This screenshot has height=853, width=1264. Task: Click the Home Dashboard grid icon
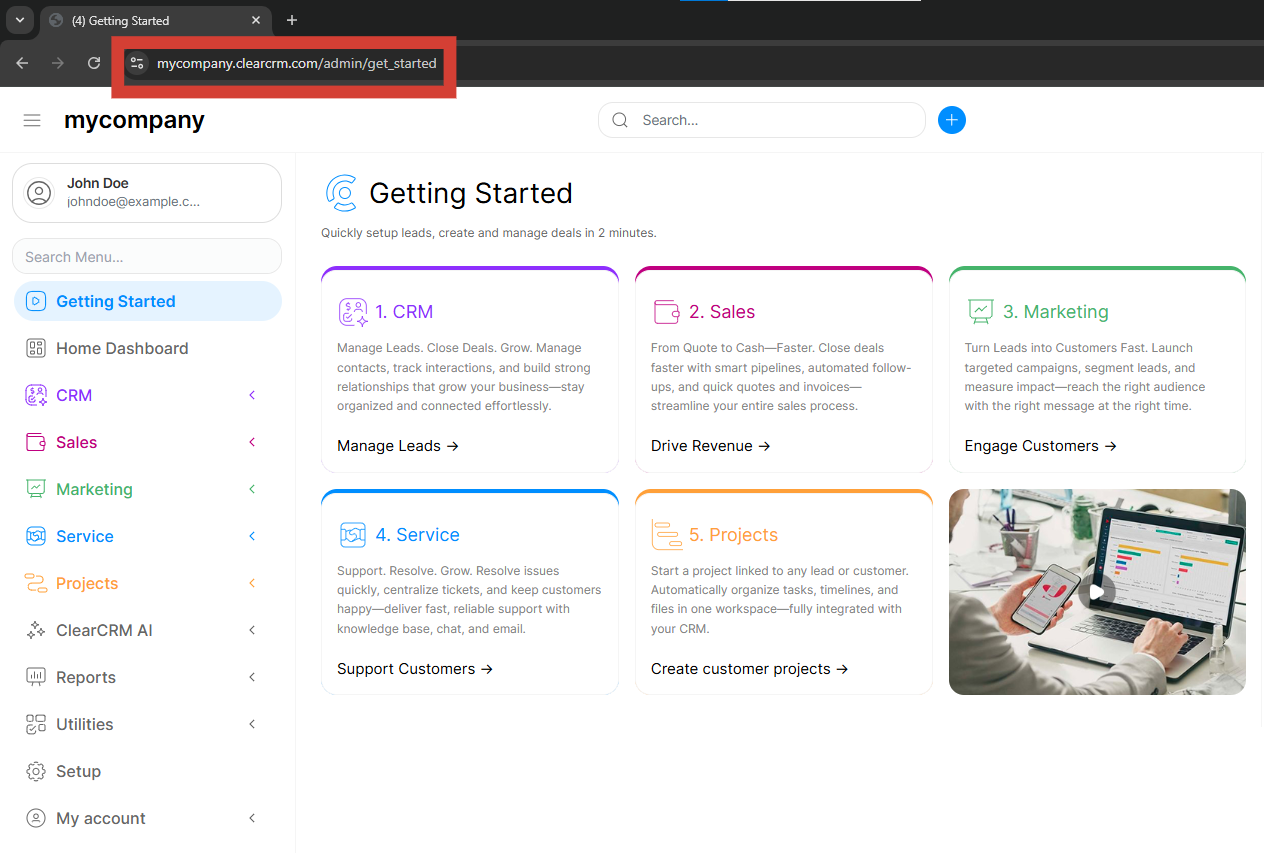point(36,348)
